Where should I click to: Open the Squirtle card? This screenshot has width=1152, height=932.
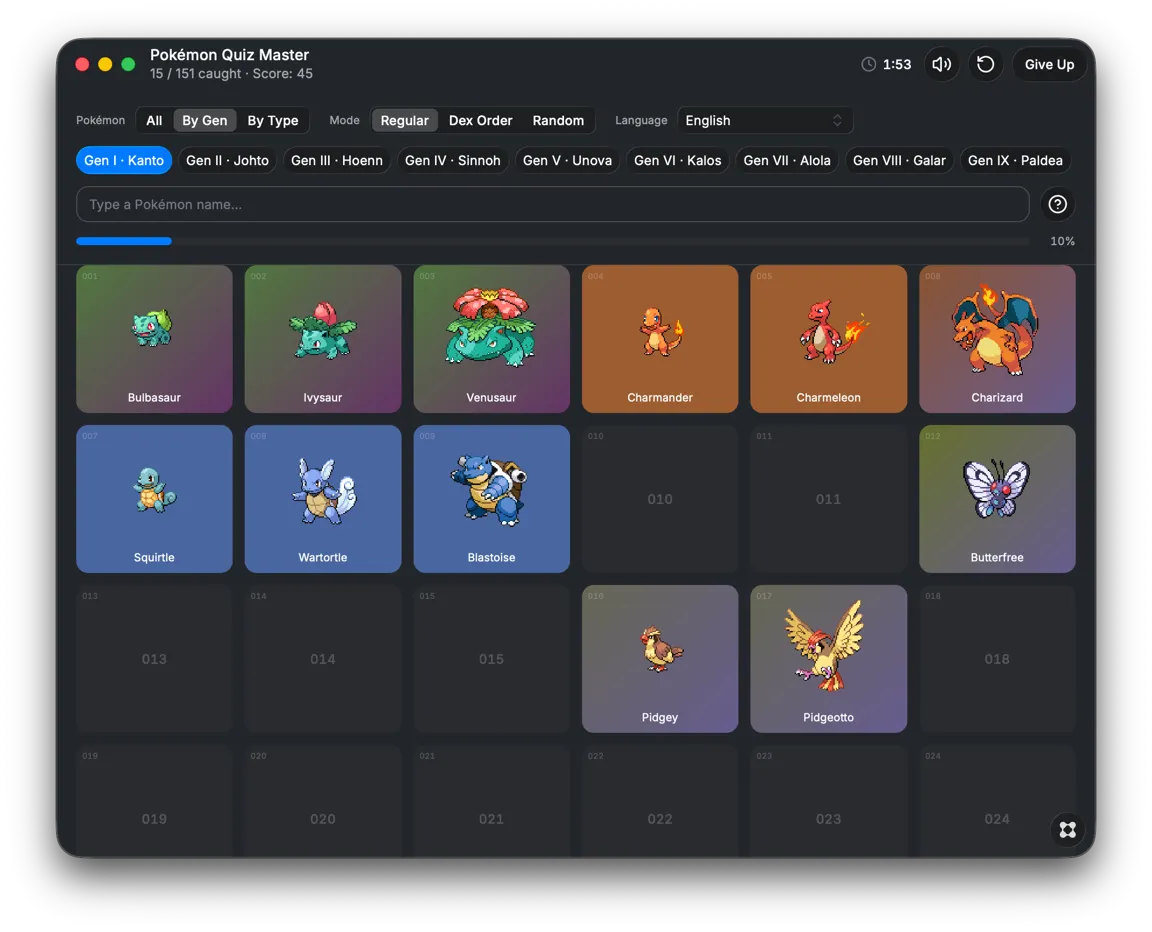154,499
